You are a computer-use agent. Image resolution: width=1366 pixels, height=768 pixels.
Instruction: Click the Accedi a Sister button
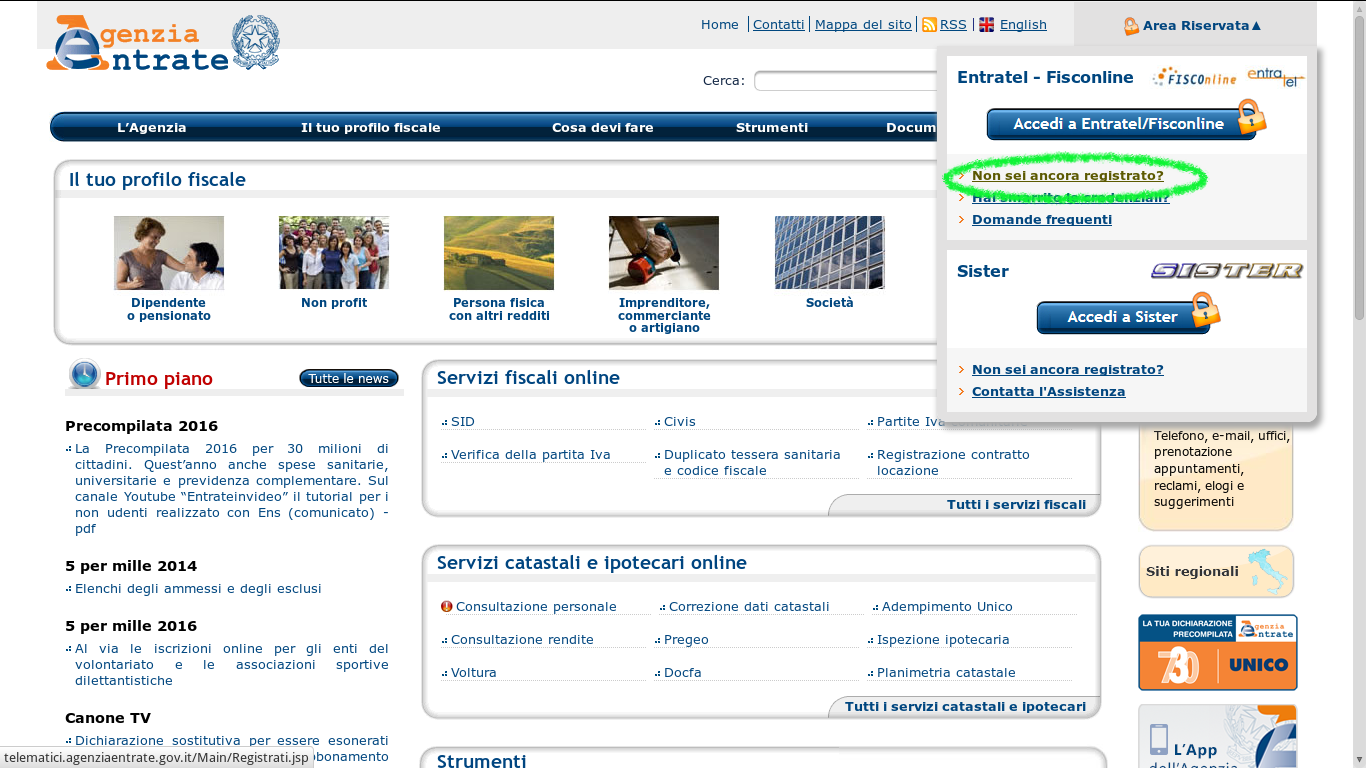pos(1123,317)
